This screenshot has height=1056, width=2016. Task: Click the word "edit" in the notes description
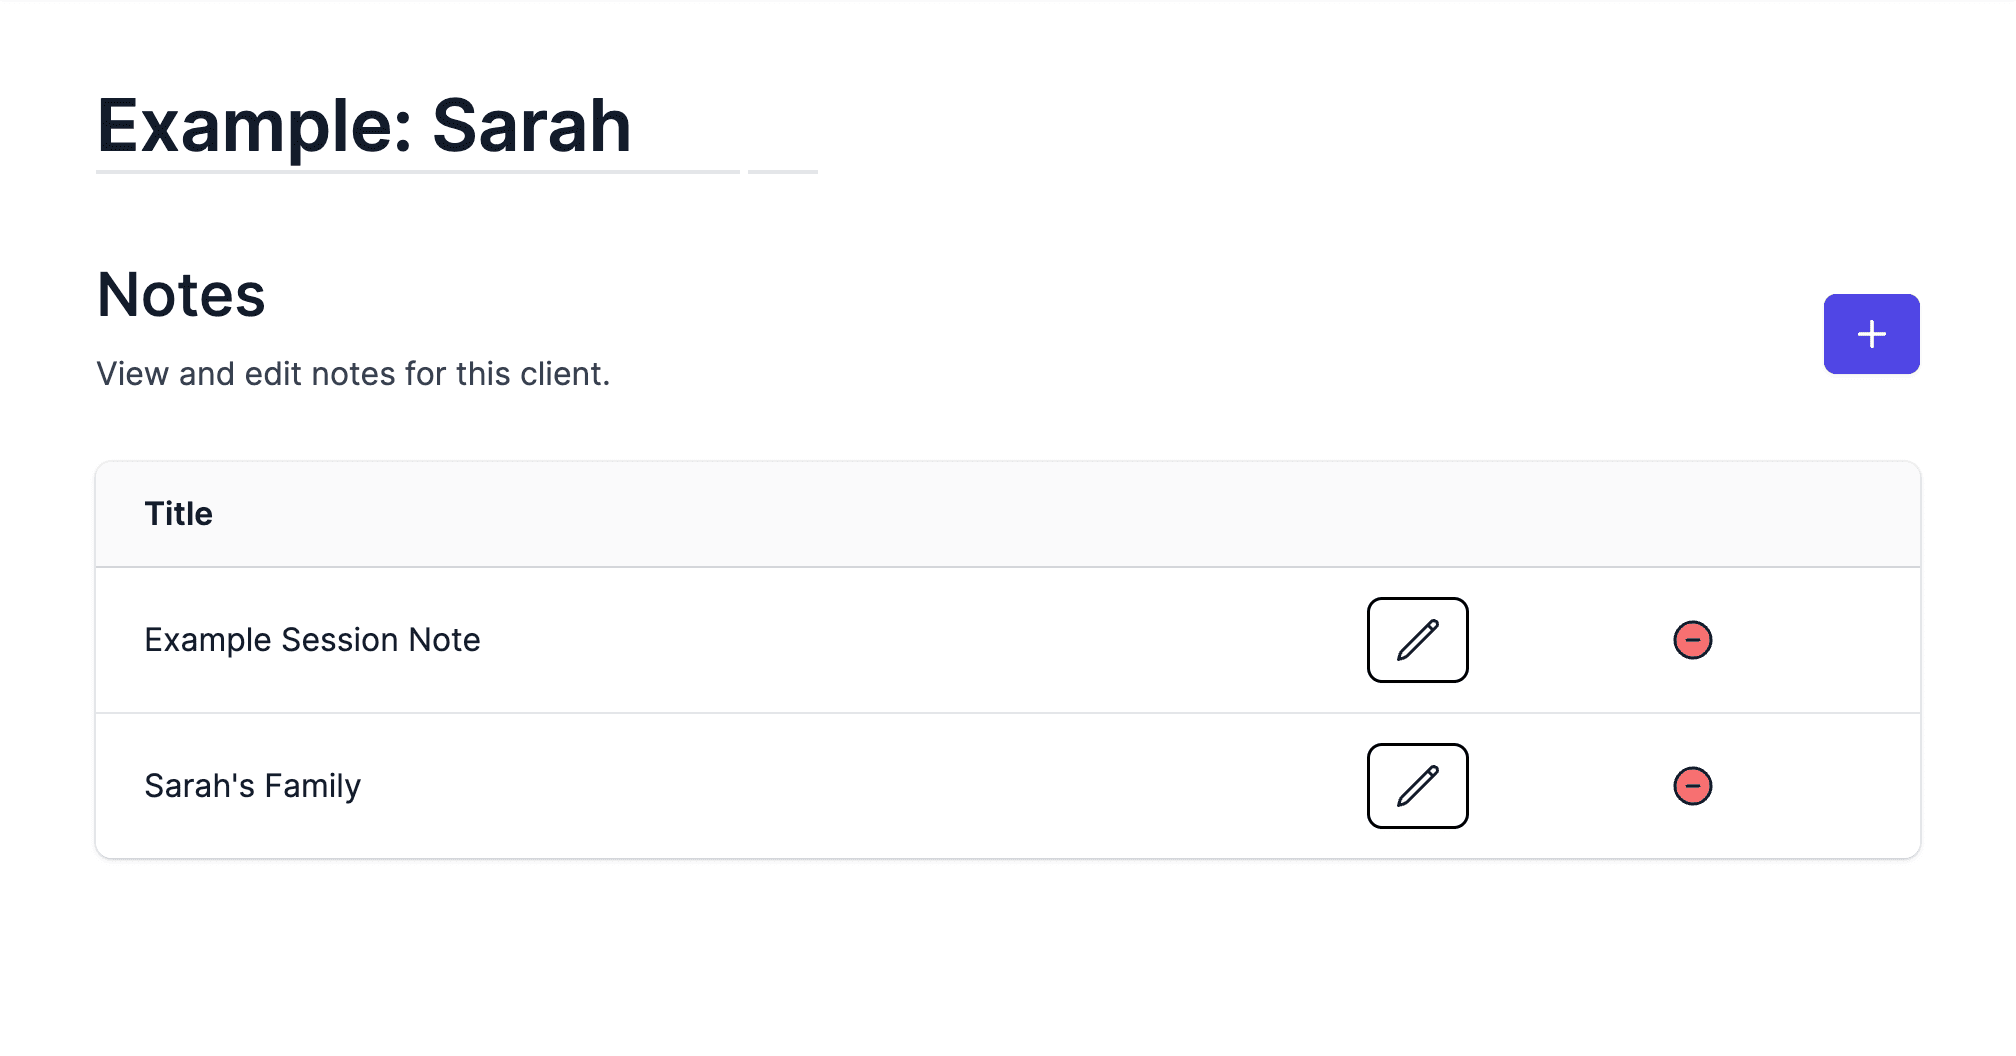point(273,374)
